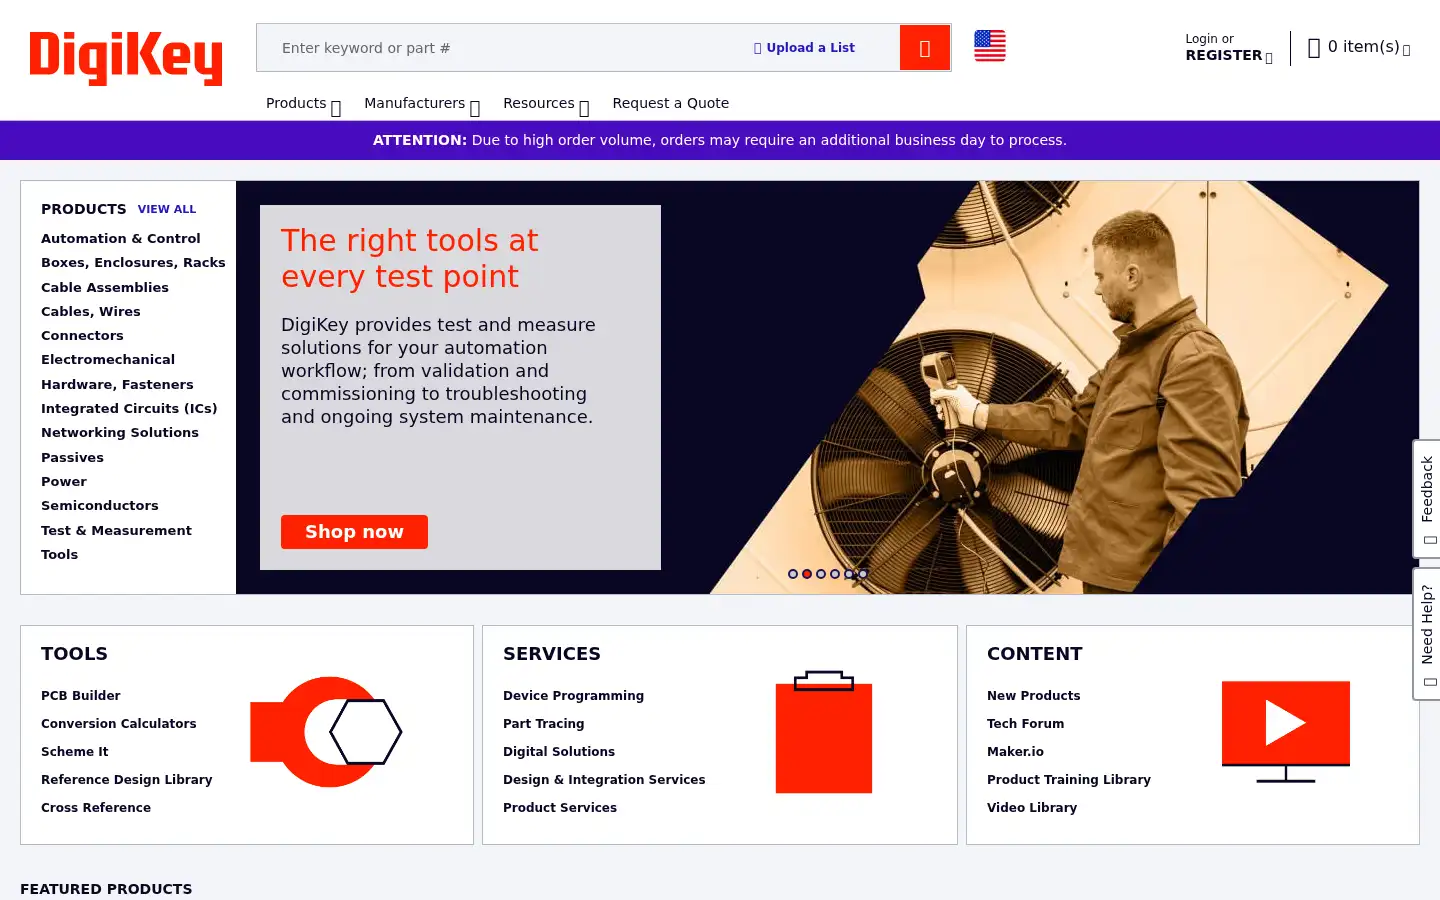Open Conversion Calculators
Screen dimensions: 1440x900
click(119, 724)
